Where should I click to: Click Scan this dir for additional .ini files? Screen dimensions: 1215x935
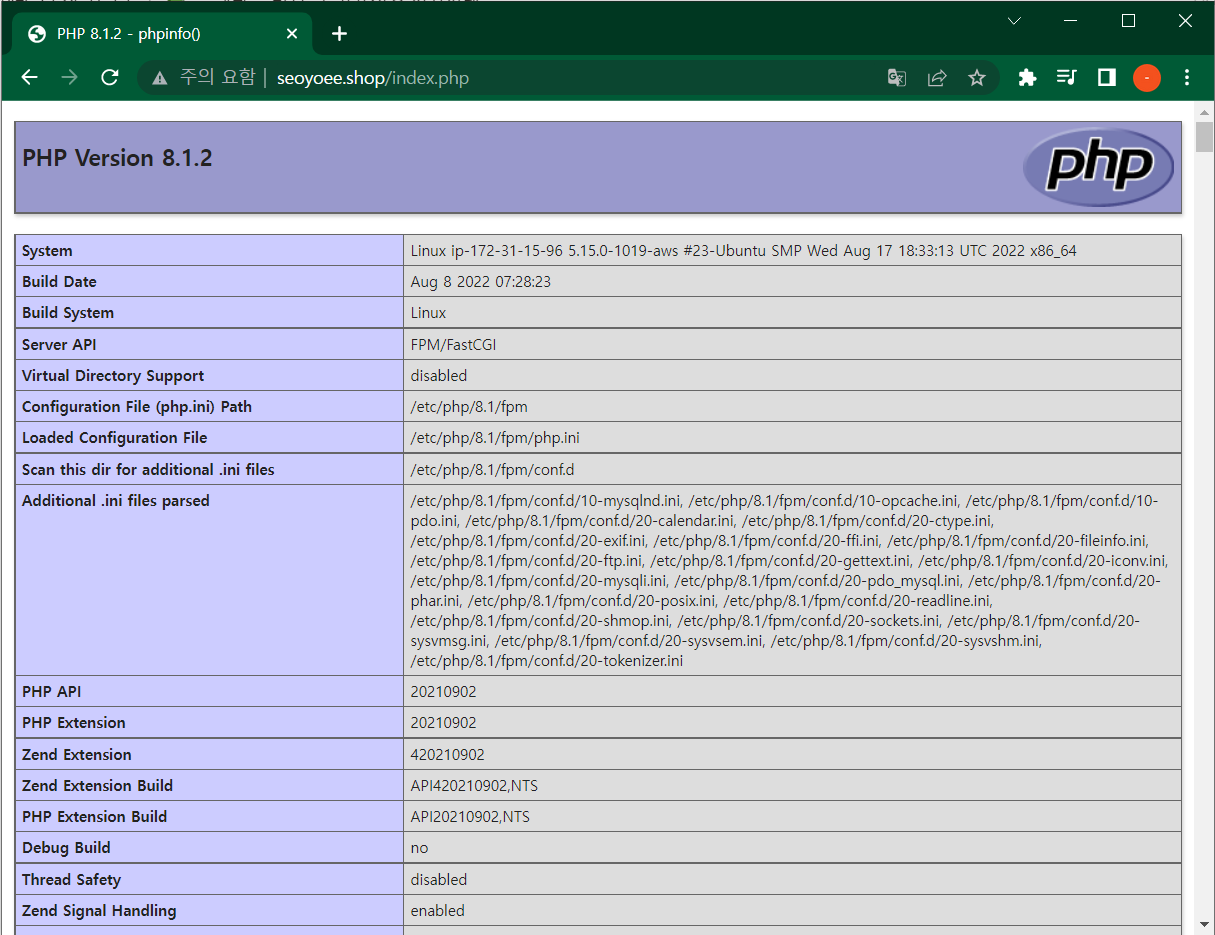pos(148,470)
